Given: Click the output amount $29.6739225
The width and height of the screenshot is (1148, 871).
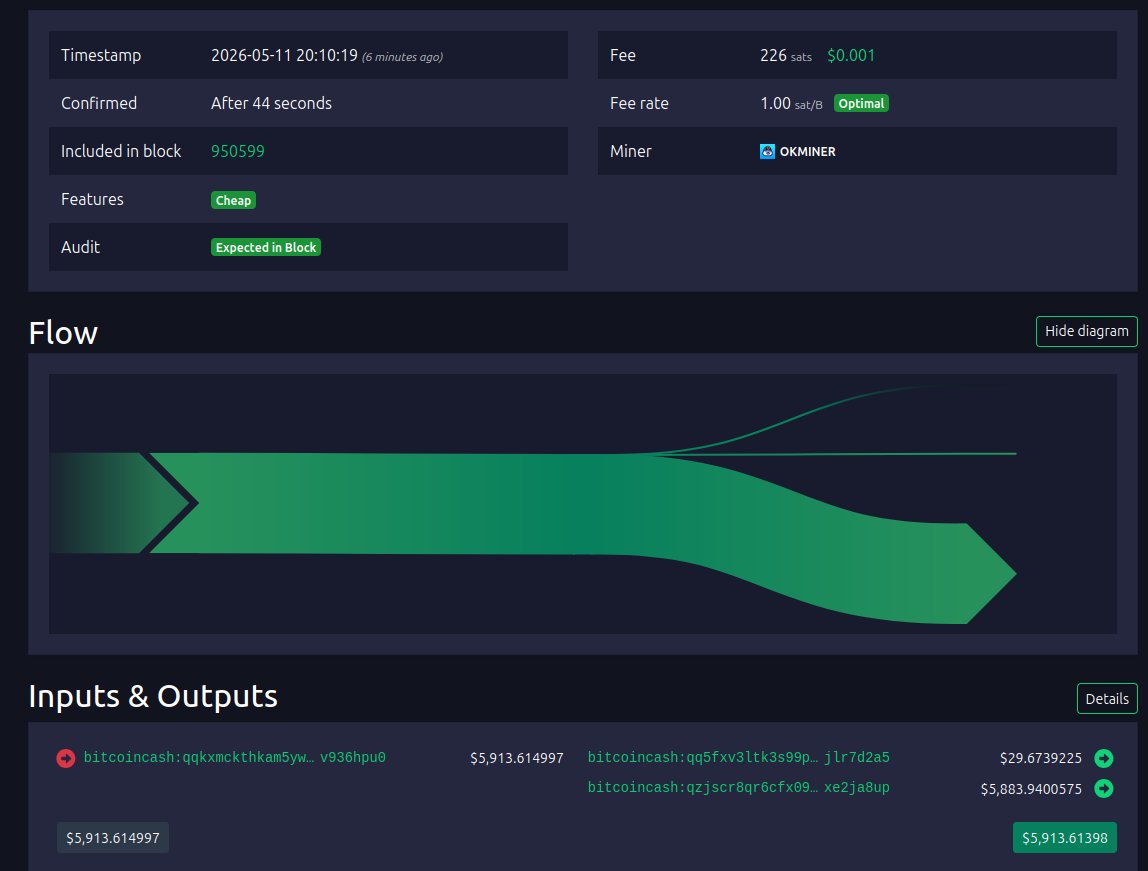Looking at the screenshot, I should coord(1040,758).
